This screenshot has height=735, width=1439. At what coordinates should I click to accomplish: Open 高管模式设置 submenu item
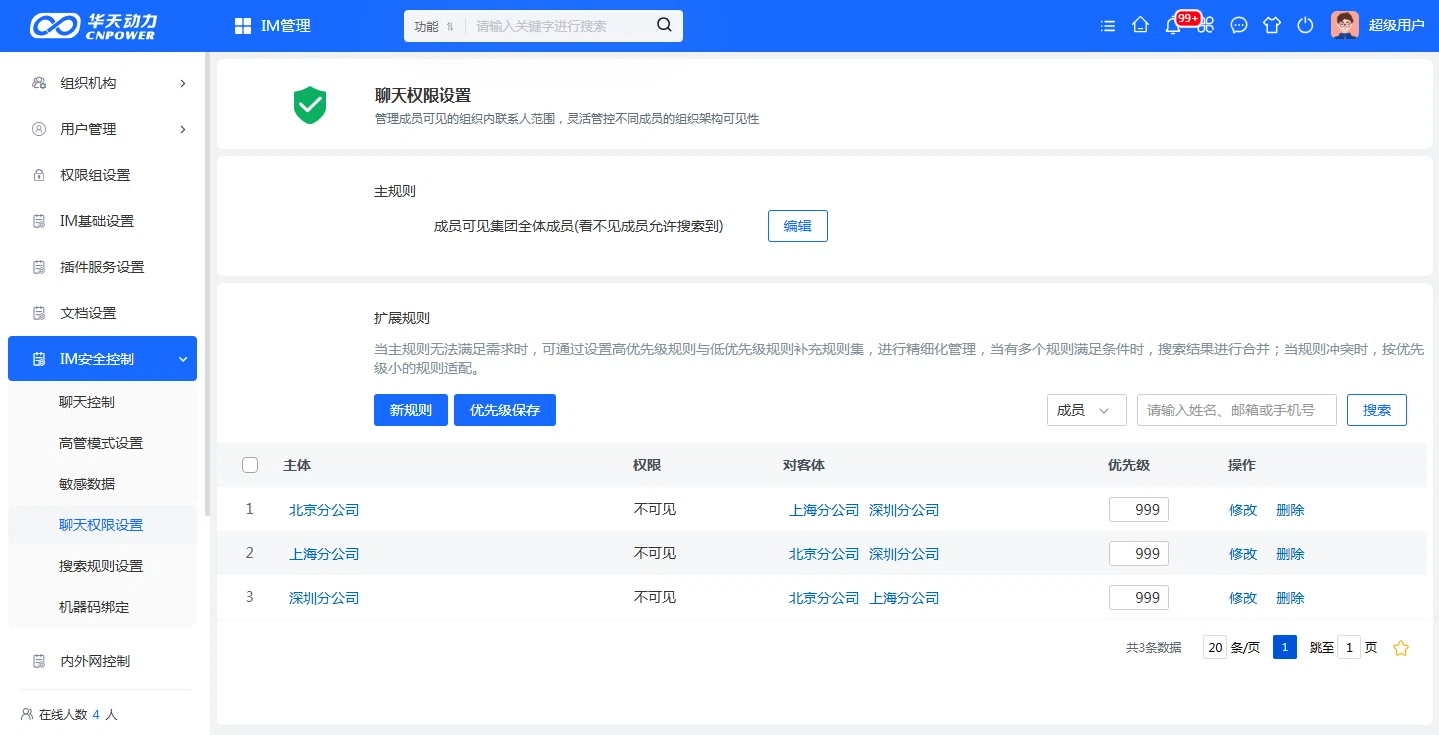click(101, 443)
